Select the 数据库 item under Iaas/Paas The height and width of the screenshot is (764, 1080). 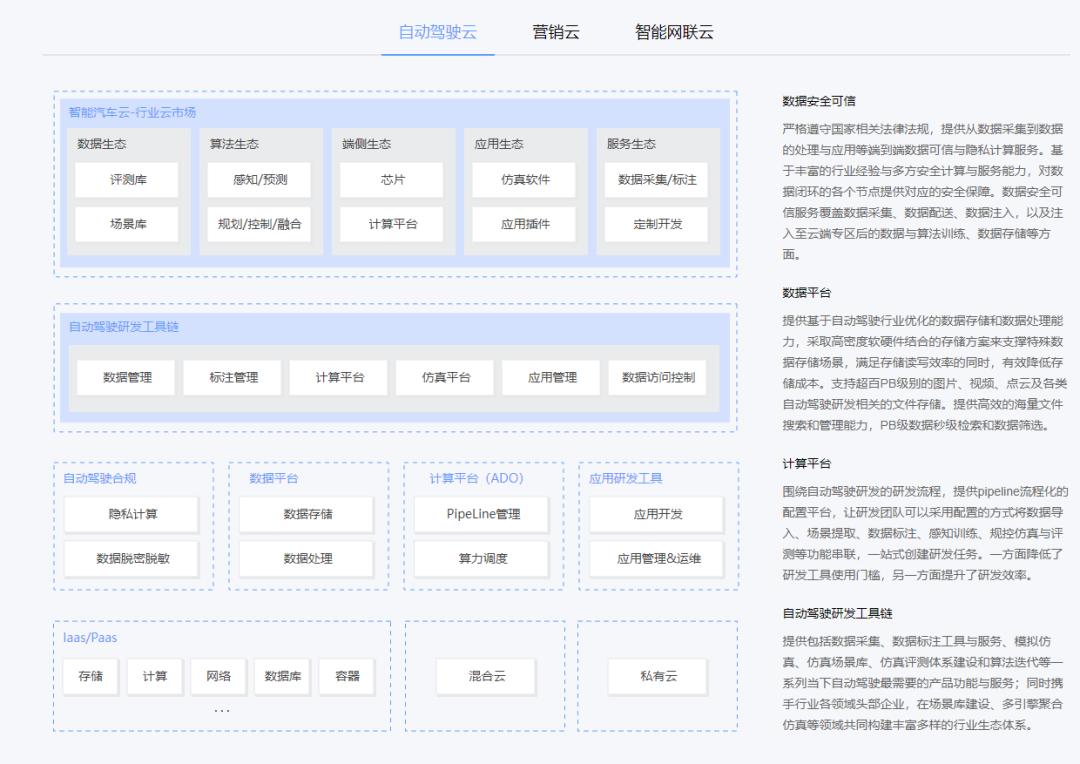(x=282, y=677)
